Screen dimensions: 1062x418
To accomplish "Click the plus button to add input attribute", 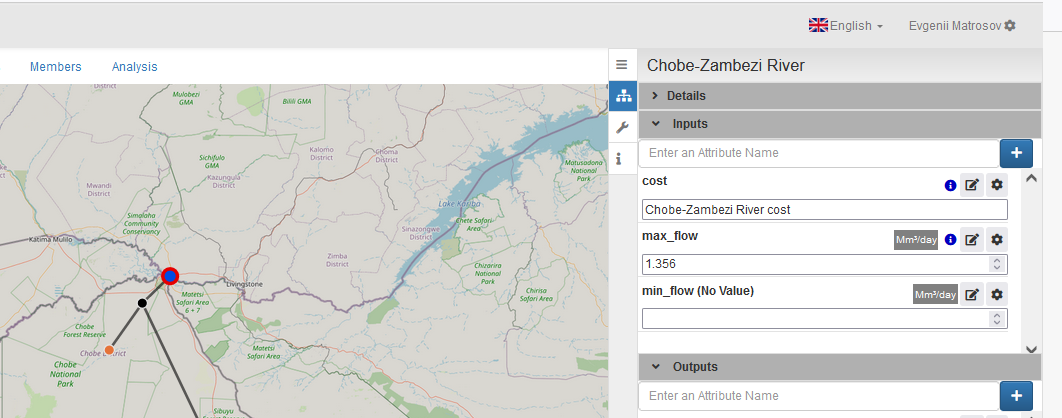I will coord(1016,153).
